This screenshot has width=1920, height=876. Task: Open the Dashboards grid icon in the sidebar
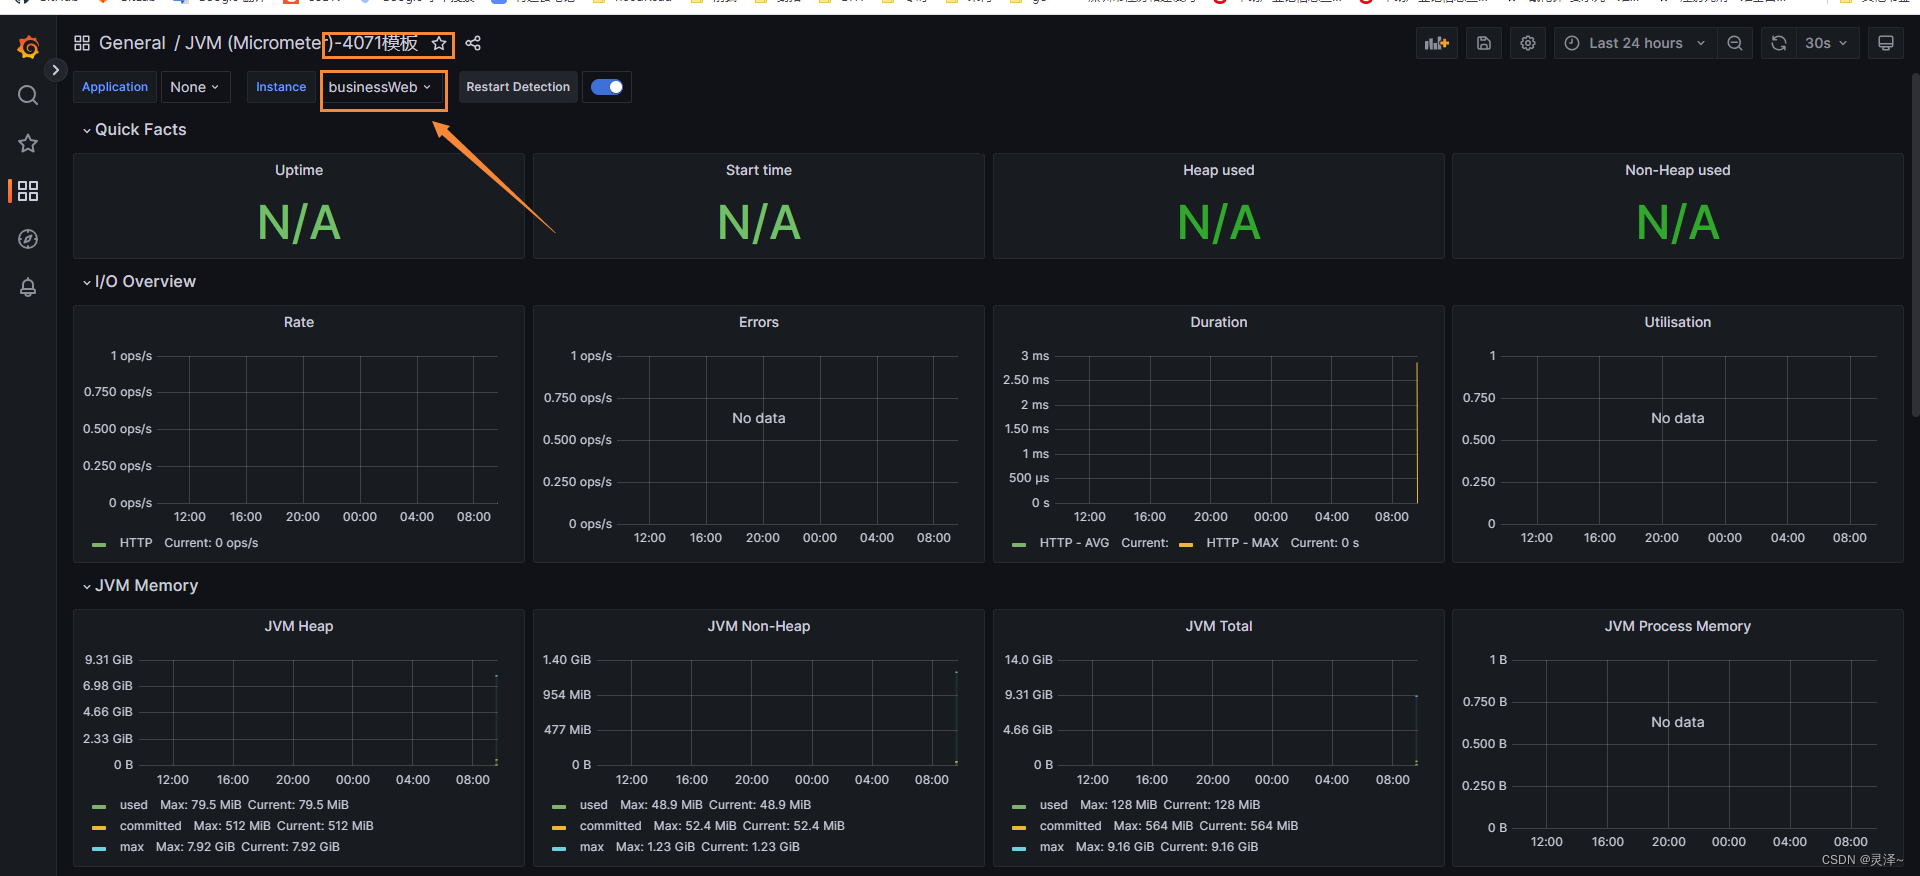pyautogui.click(x=28, y=191)
